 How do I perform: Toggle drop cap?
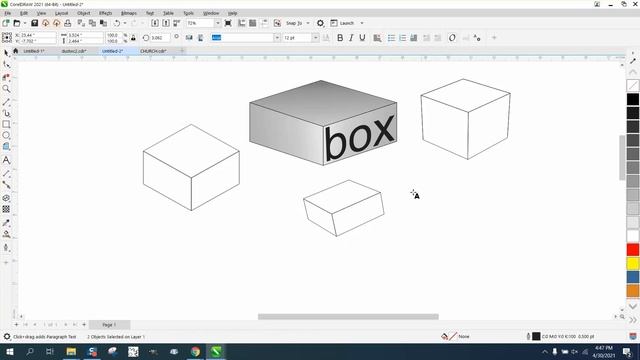pos(413,38)
